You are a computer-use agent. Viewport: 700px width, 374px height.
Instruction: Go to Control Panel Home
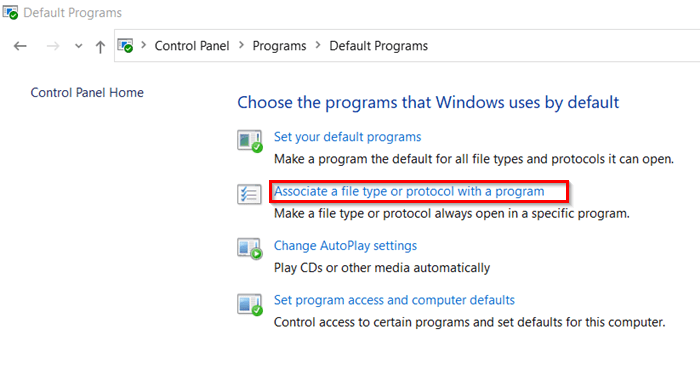pos(87,93)
